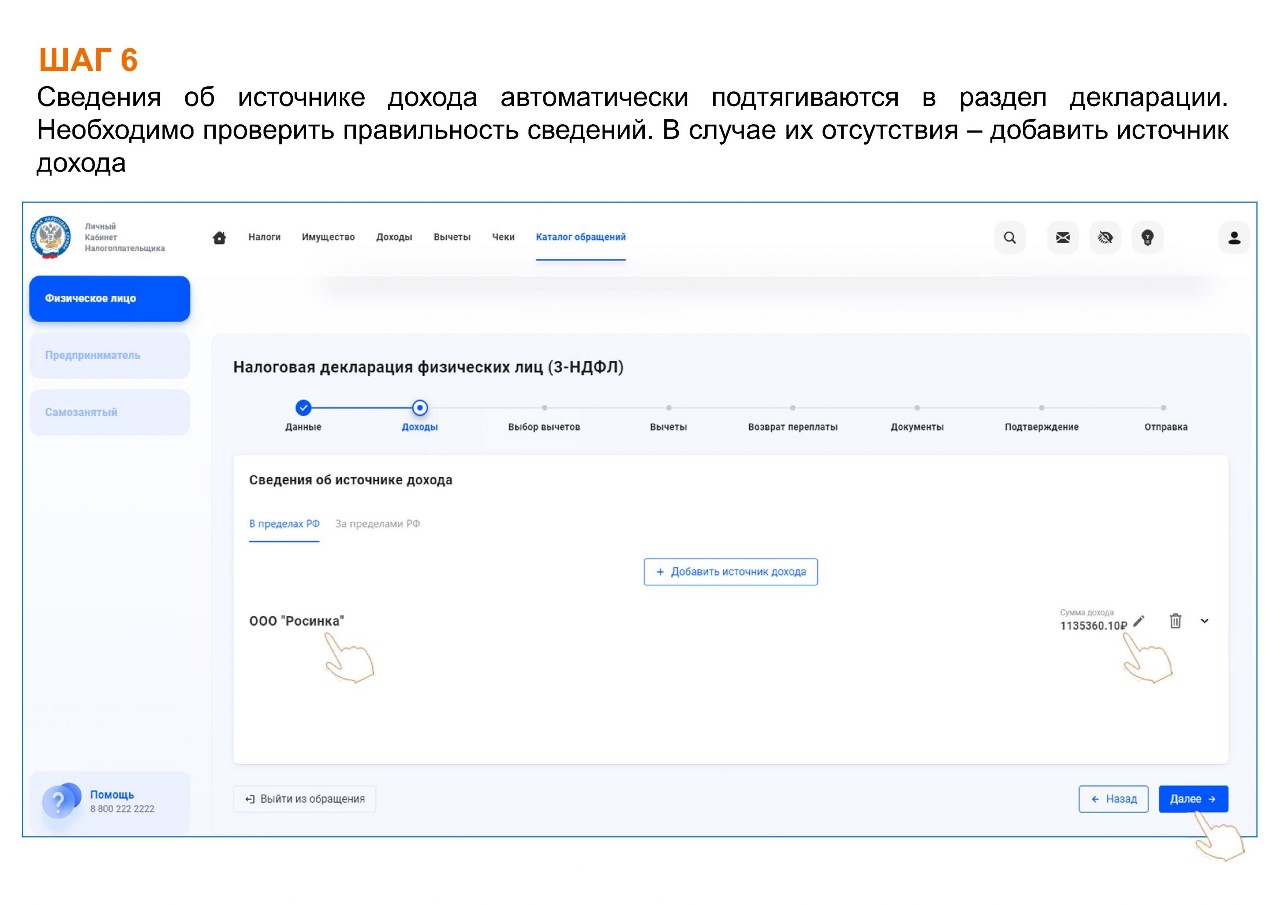
Task: Click the Помощь question mark icon
Action: pyautogui.click(x=59, y=801)
